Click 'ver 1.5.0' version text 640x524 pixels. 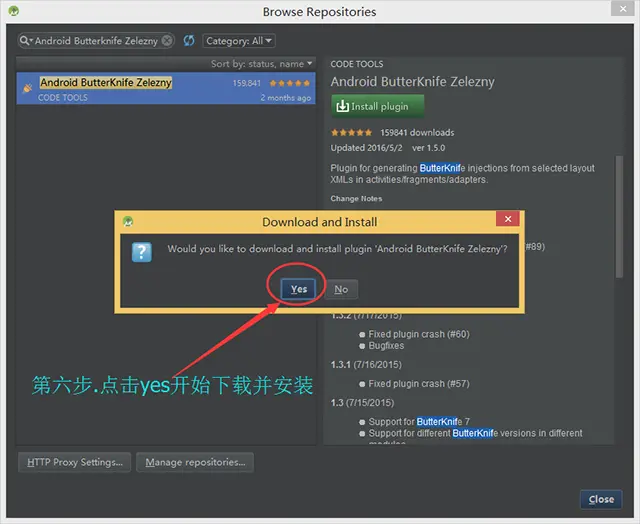(x=429, y=148)
